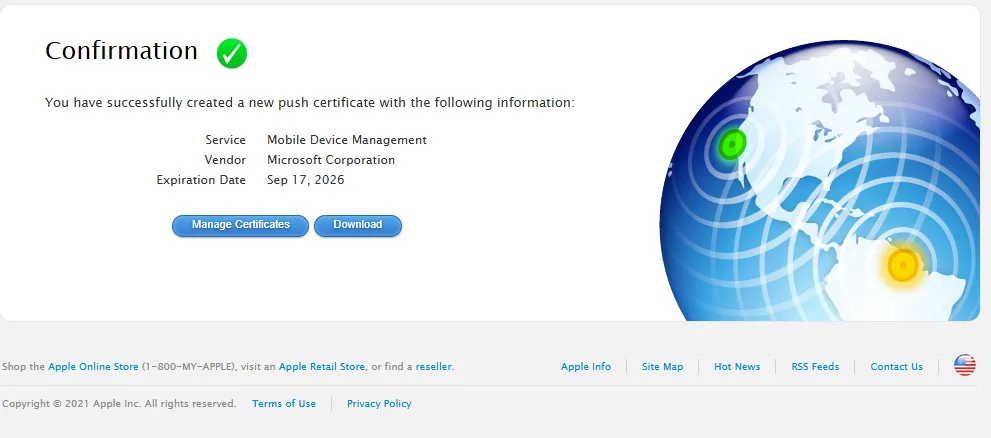Screen dimensions: 991x438
Task: Go to Site Map
Action: (x=662, y=367)
